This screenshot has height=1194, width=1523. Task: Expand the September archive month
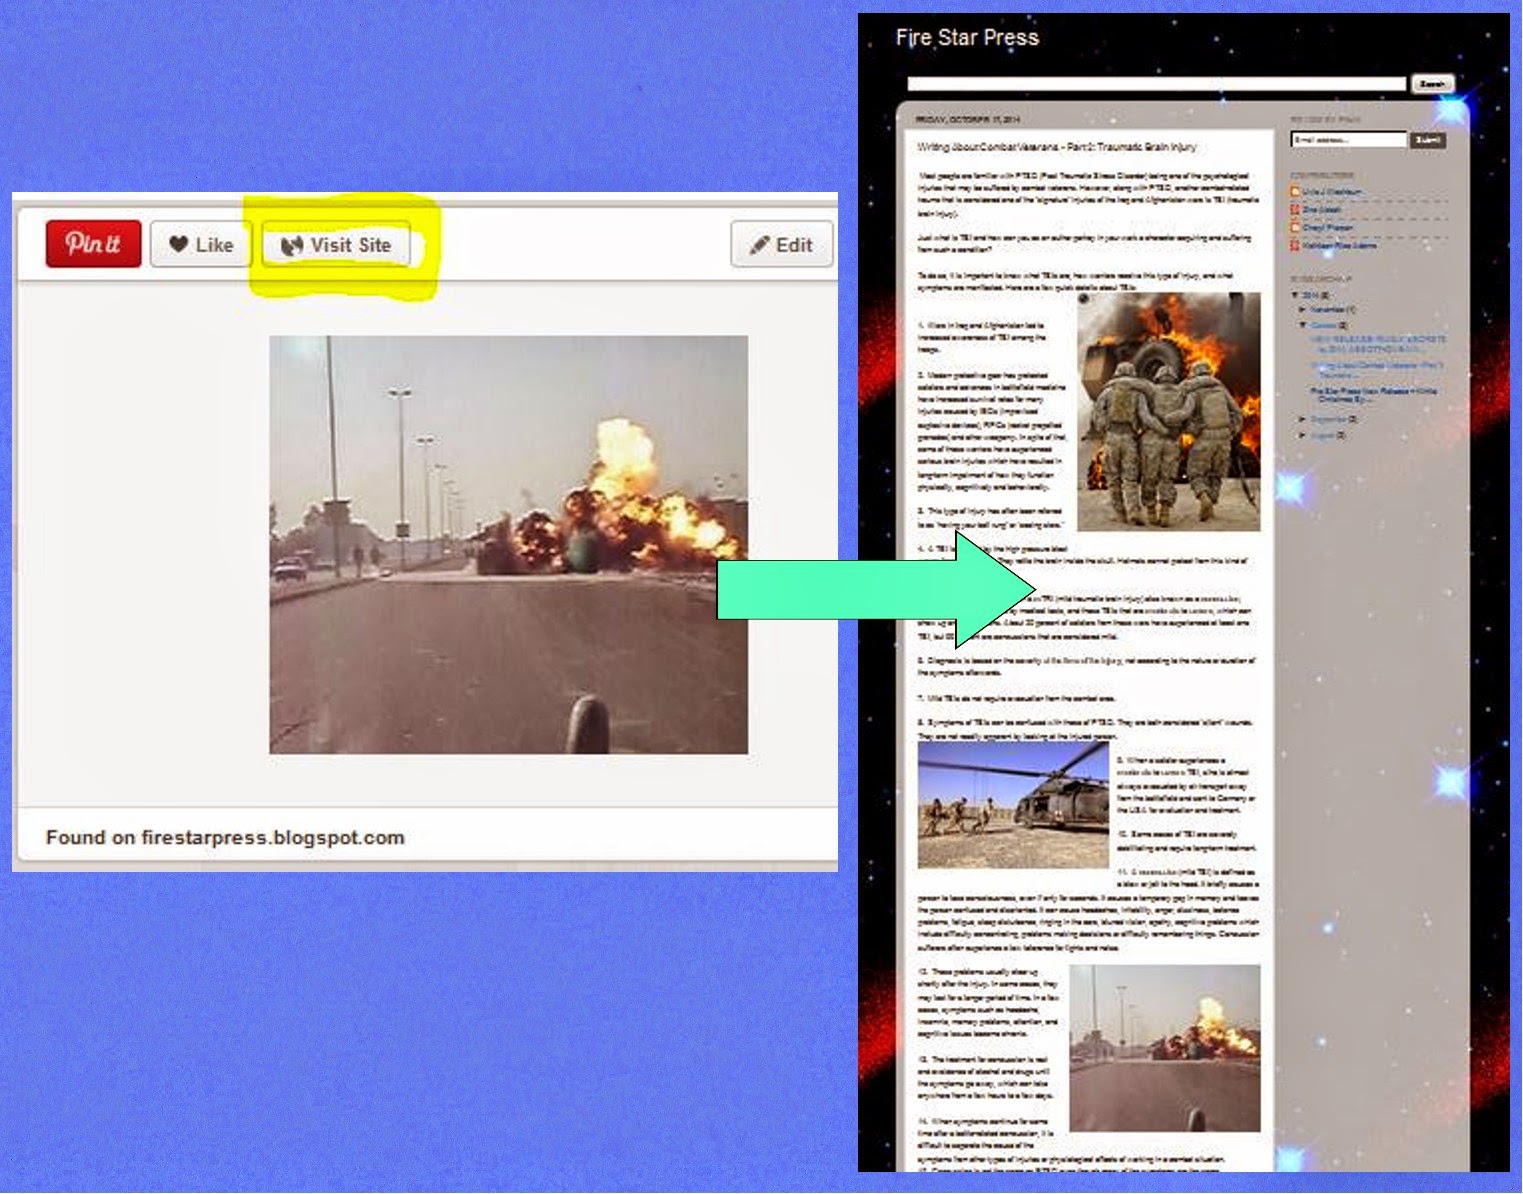(x=1302, y=419)
